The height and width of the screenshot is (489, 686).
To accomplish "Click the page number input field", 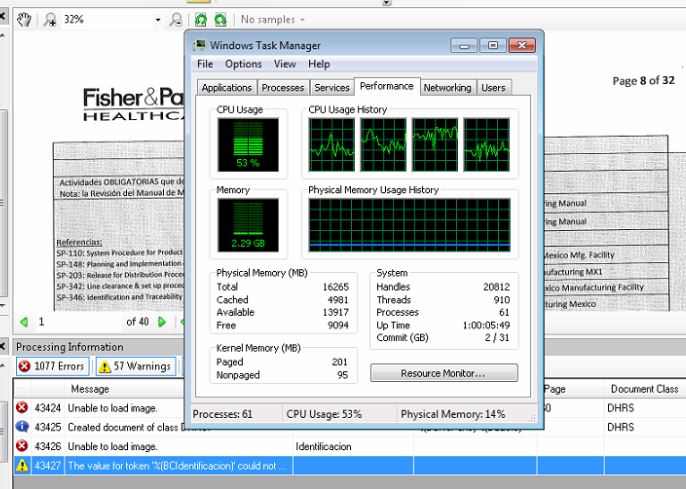I will (x=70, y=322).
